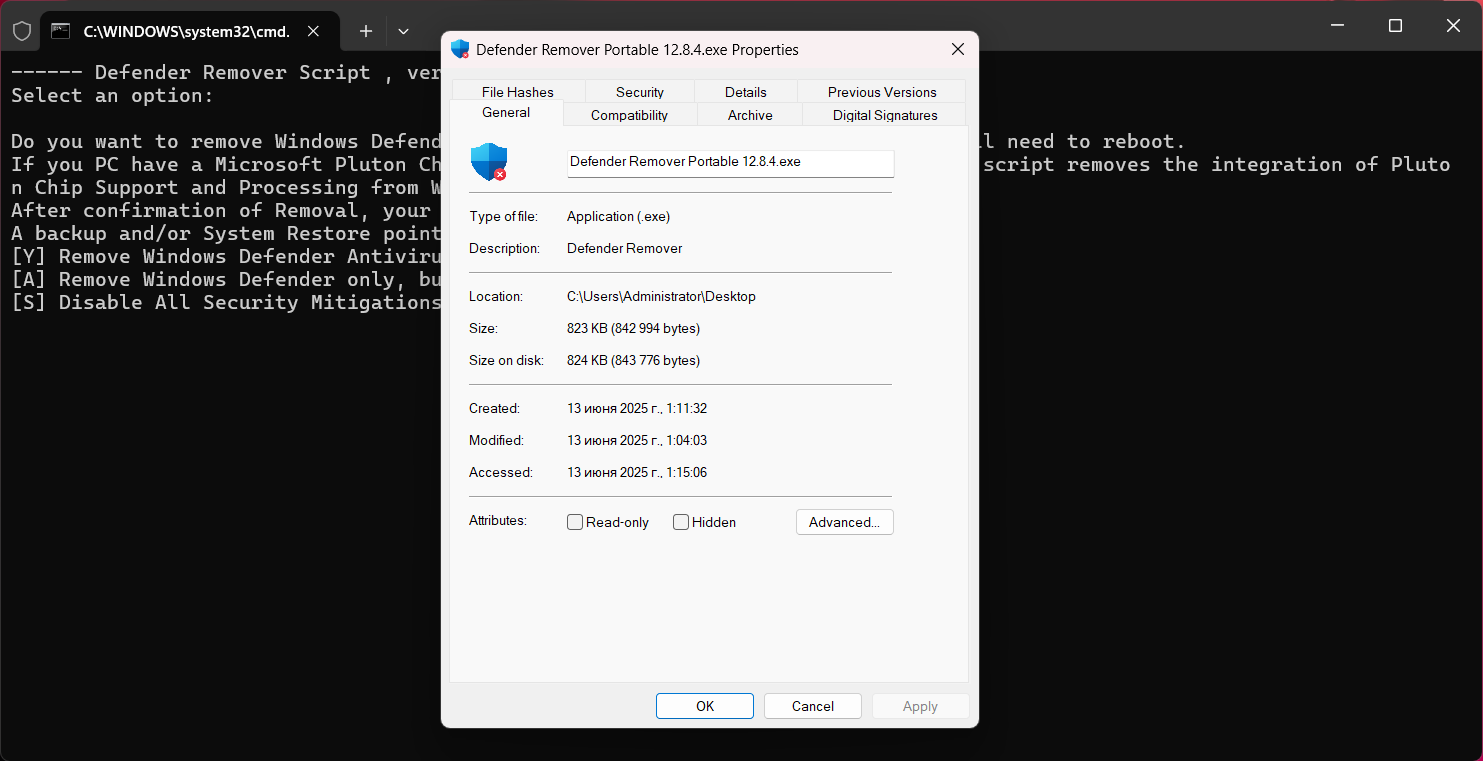Maximize the terminal window
Screen dimensions: 1483x761
(x=1395, y=26)
